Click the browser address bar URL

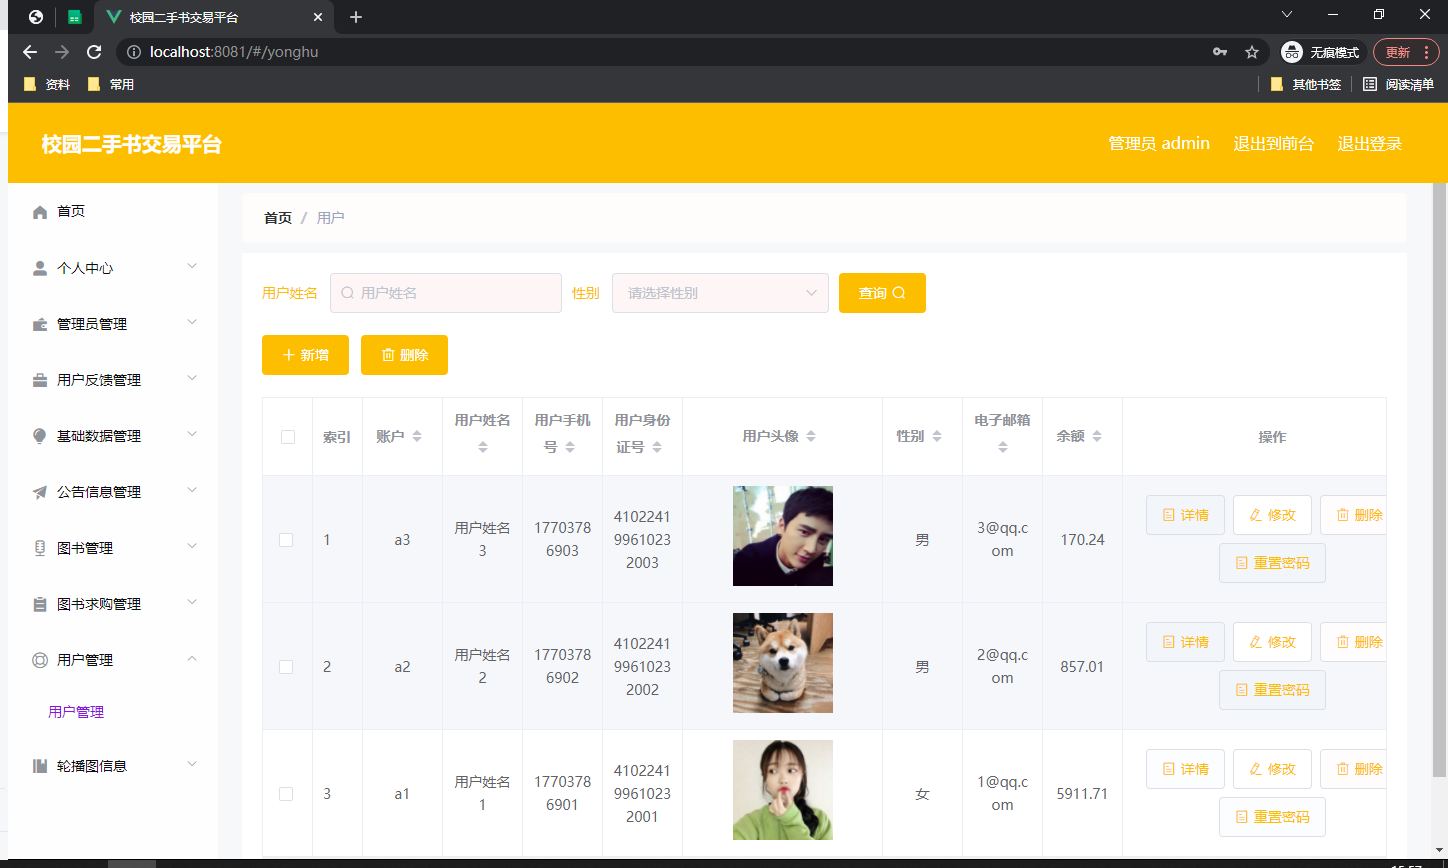coord(234,52)
